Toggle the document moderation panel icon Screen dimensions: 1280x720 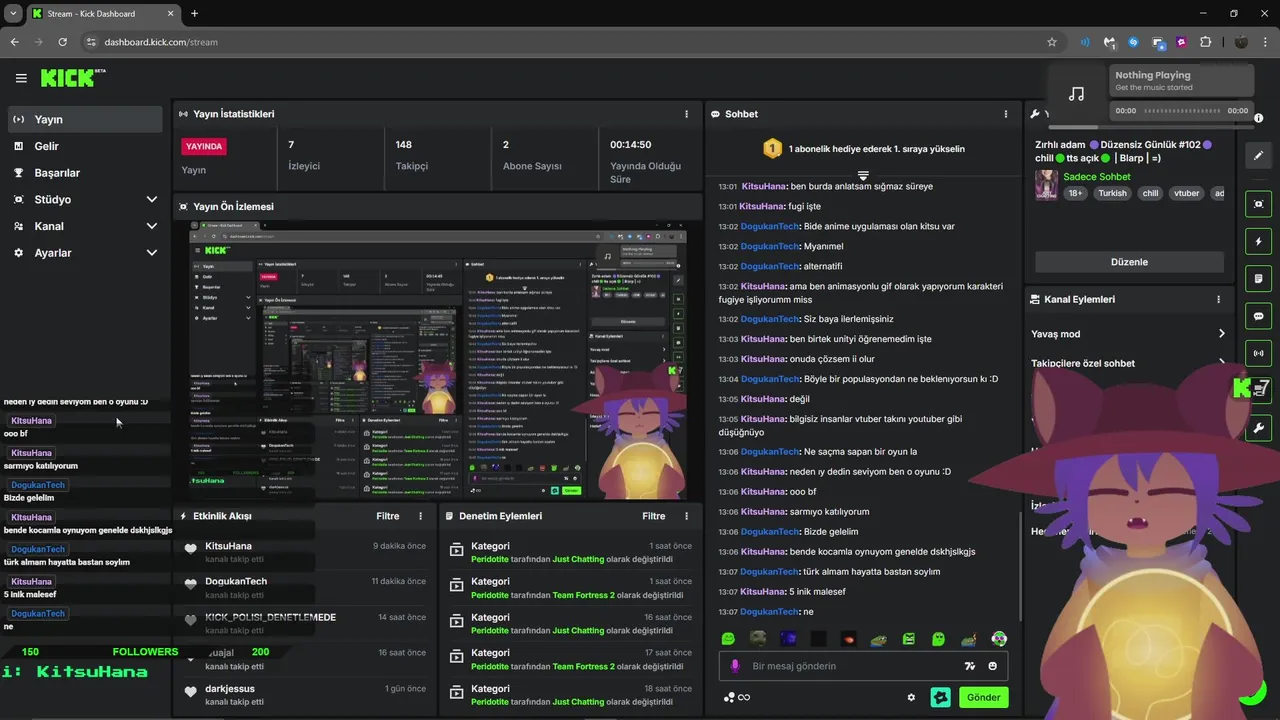(1258, 278)
